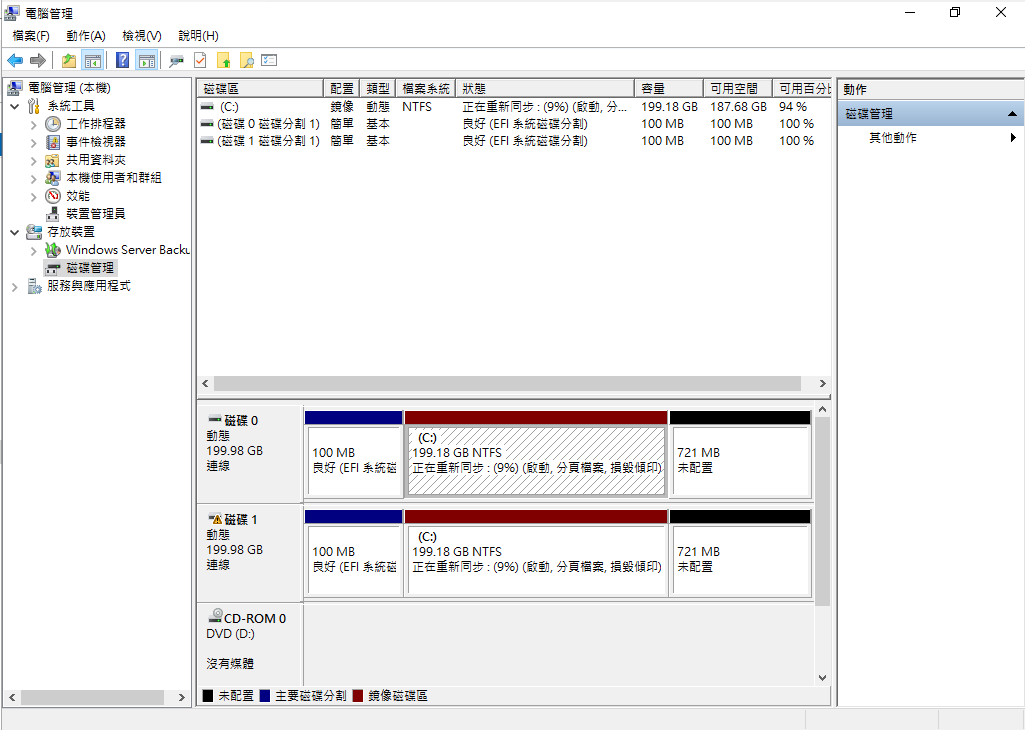Image resolution: width=1025 pixels, height=730 pixels.
Task: Expand the 共用資料夾 node
Action: [x=33, y=160]
